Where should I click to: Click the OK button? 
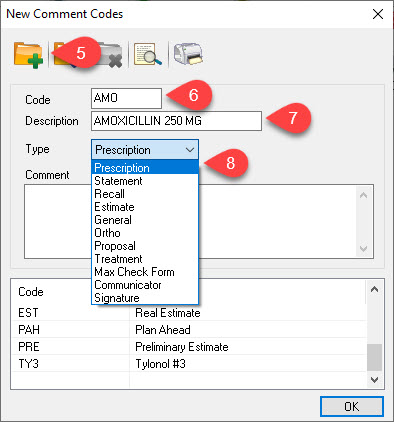point(352,406)
